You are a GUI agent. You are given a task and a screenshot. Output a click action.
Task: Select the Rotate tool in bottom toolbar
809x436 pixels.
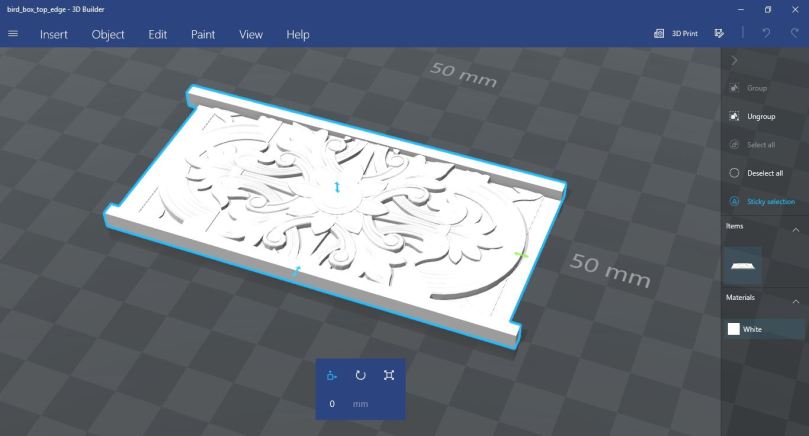(x=360, y=375)
